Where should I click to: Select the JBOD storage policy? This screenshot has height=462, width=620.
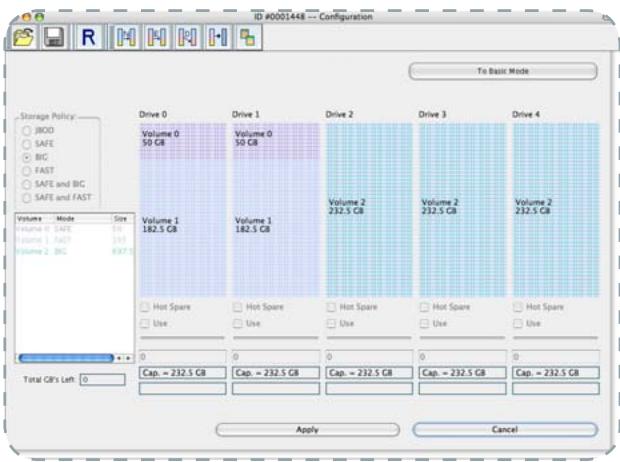coord(26,131)
